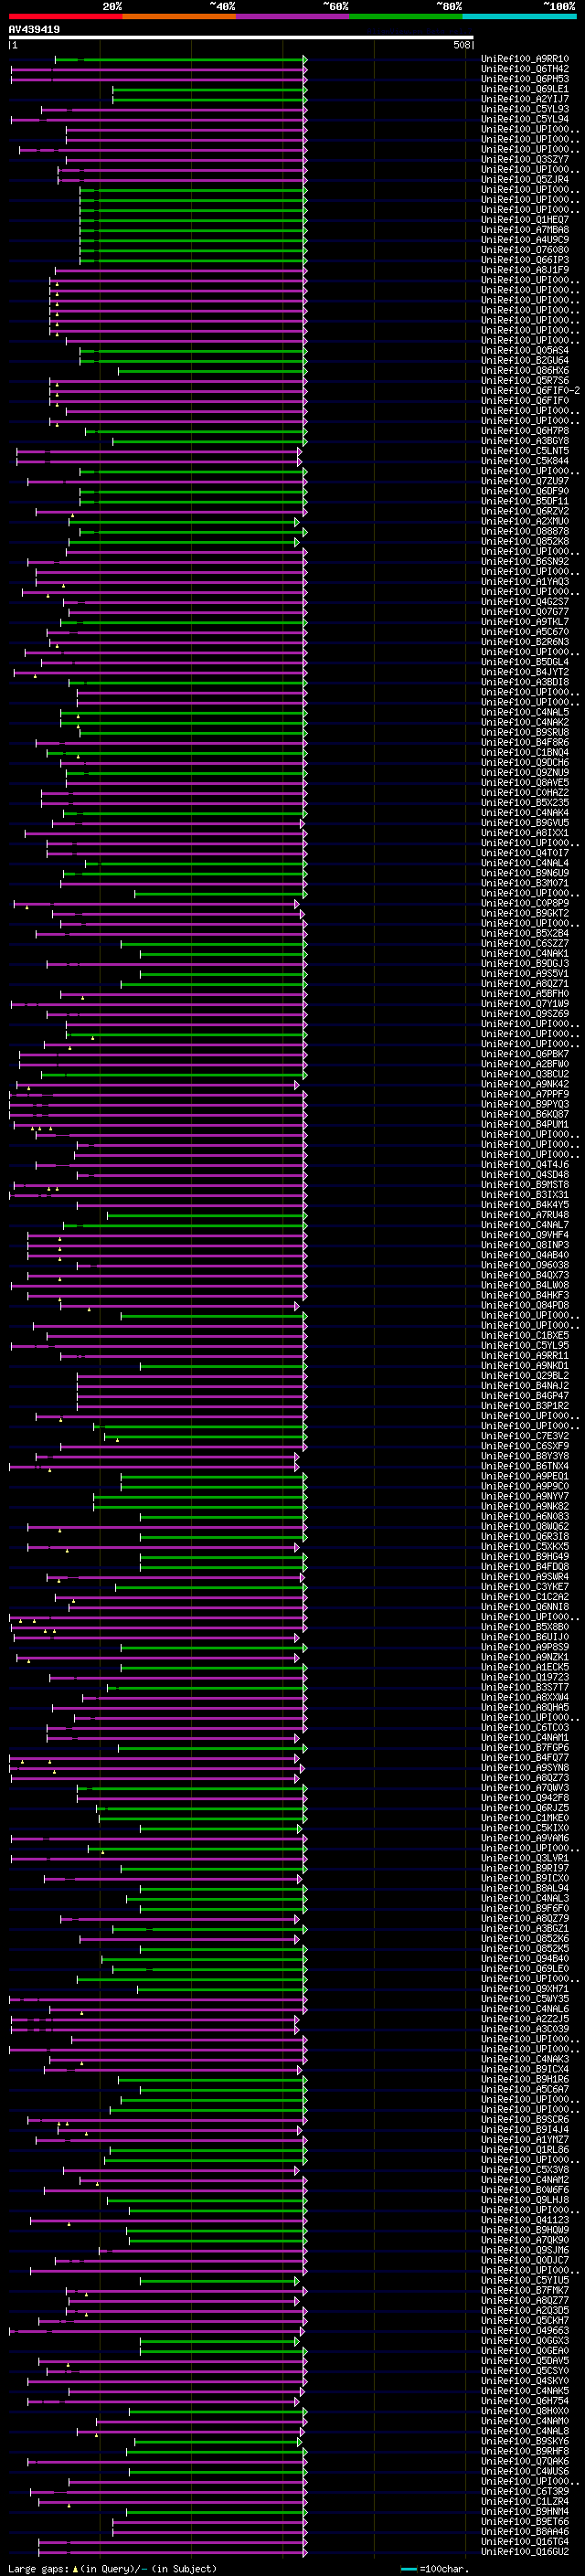Click hit label UniRef100_Q3SZY7
The image size is (585, 2576).
525,160
